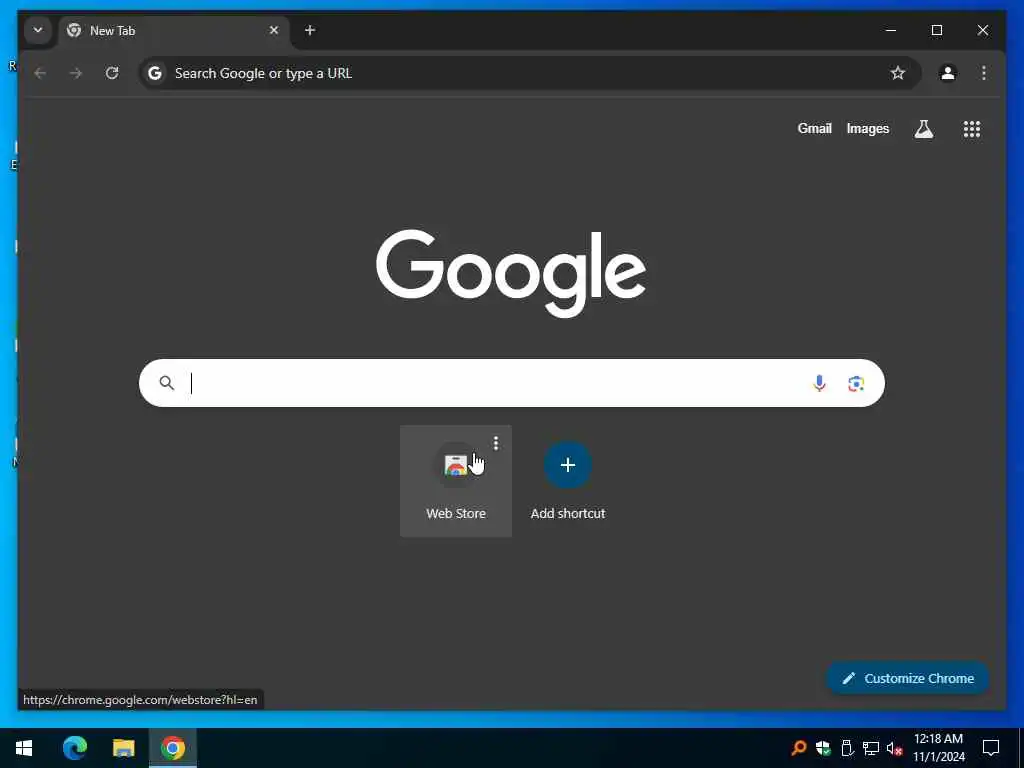
Task: Open more actions for Web Store shortcut
Action: pos(496,443)
